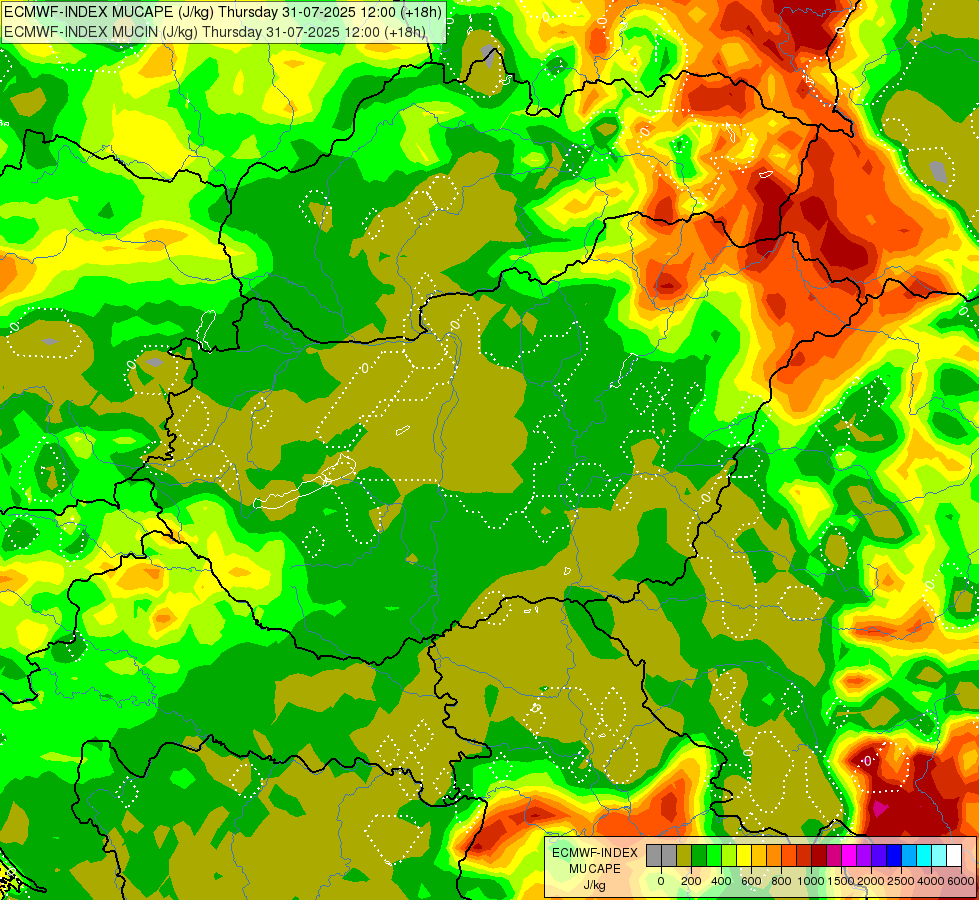Click the J/kg unit label in legend

594,885
